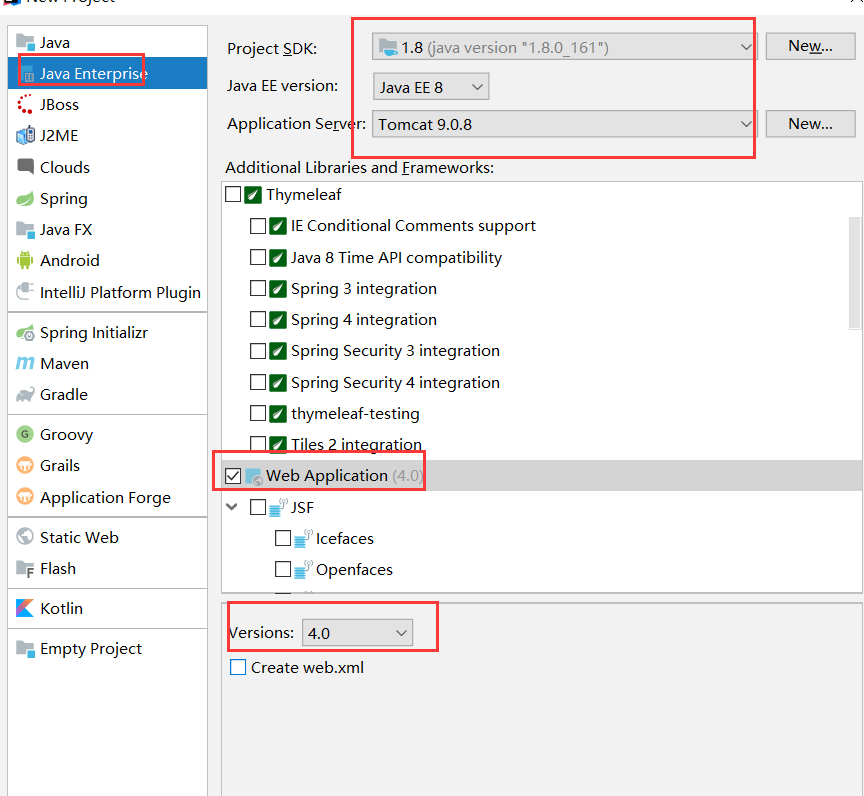Viewport: 864px width, 796px height.
Task: Click the frameworks list vertical scrollbar
Action: [x=855, y=273]
